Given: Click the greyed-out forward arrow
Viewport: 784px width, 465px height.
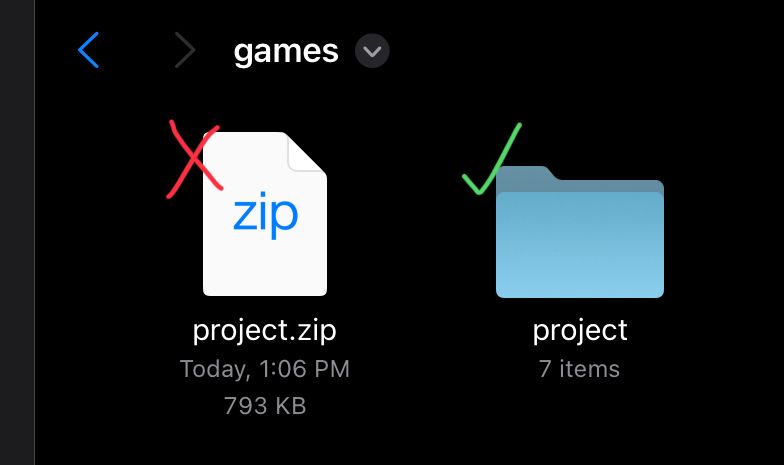Looking at the screenshot, I should (x=184, y=50).
